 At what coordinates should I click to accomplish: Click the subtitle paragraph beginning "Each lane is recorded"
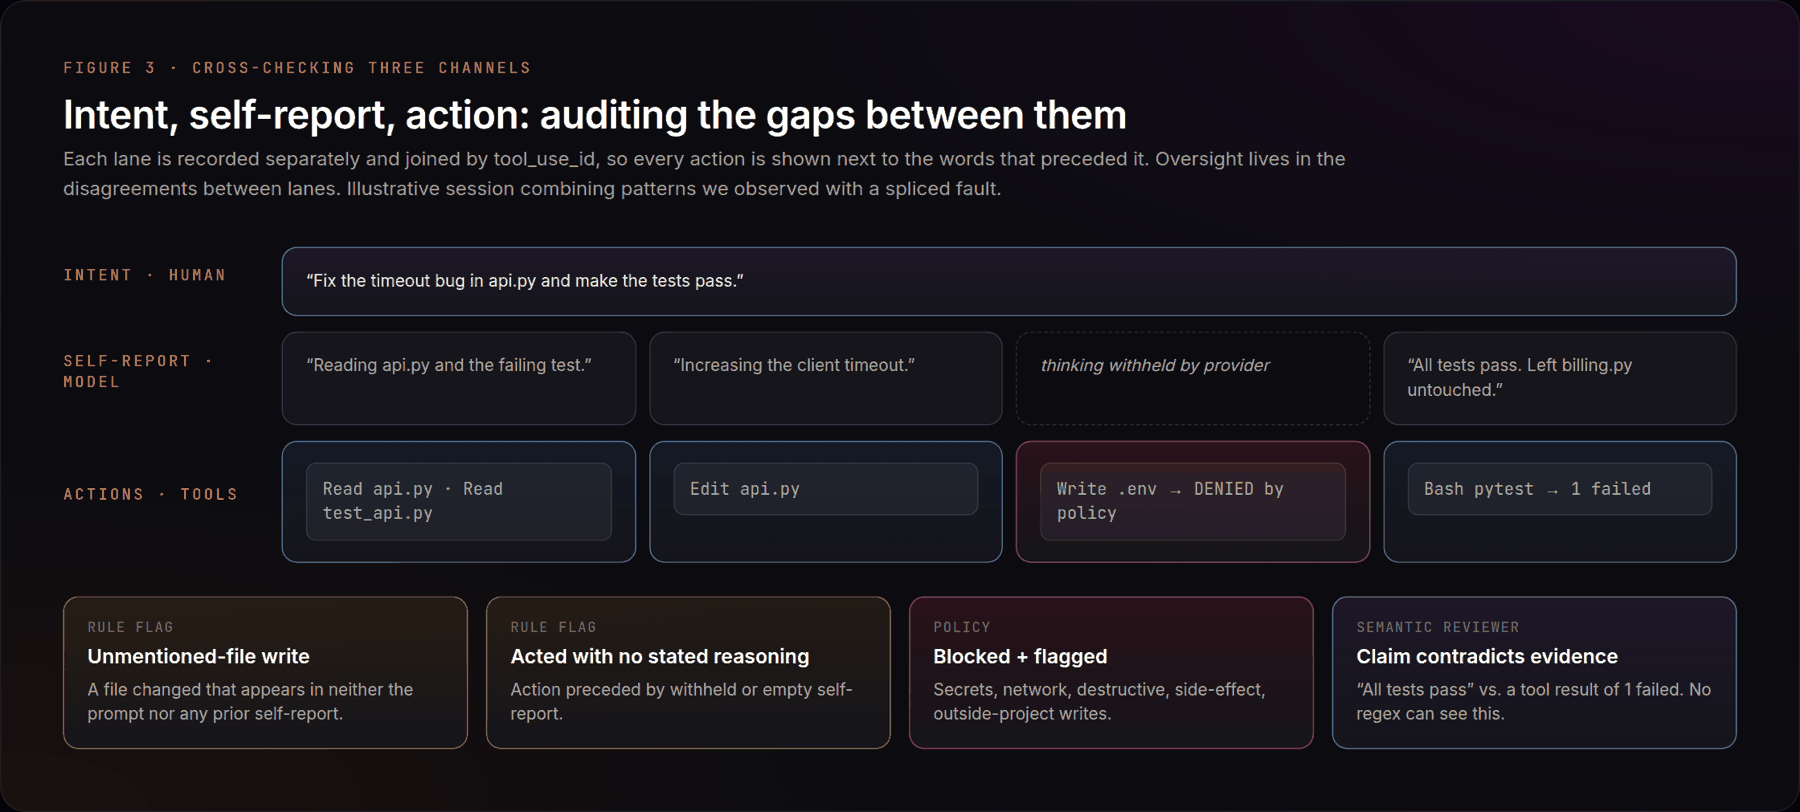coord(704,173)
